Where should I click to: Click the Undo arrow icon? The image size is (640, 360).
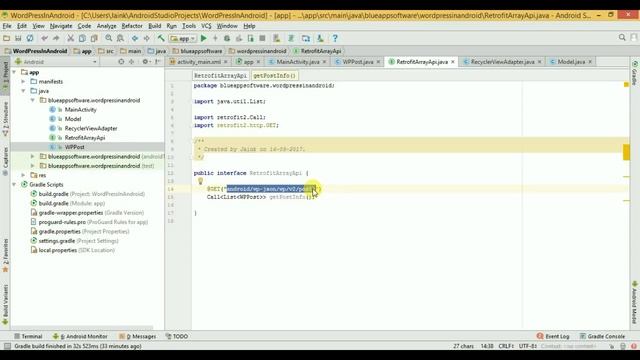click(44, 38)
